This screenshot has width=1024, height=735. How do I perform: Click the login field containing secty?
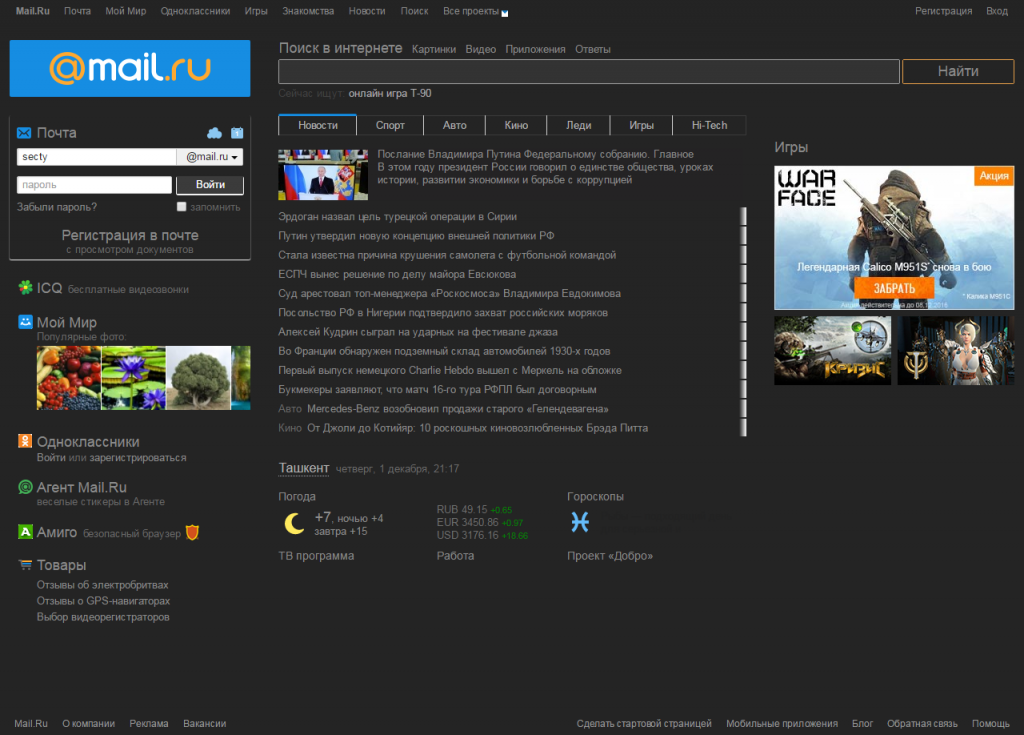tap(97, 157)
